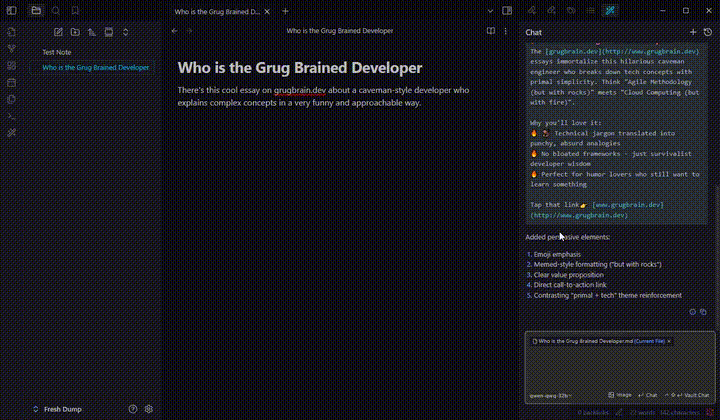Open a new tab
Screen dimensions: 720x420
(285, 11)
